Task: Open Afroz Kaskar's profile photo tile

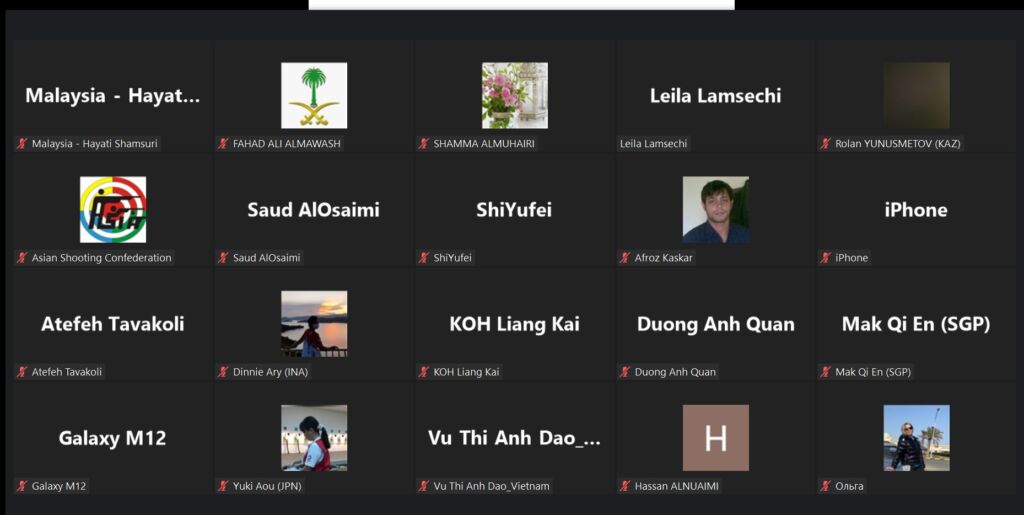Action: (716, 210)
